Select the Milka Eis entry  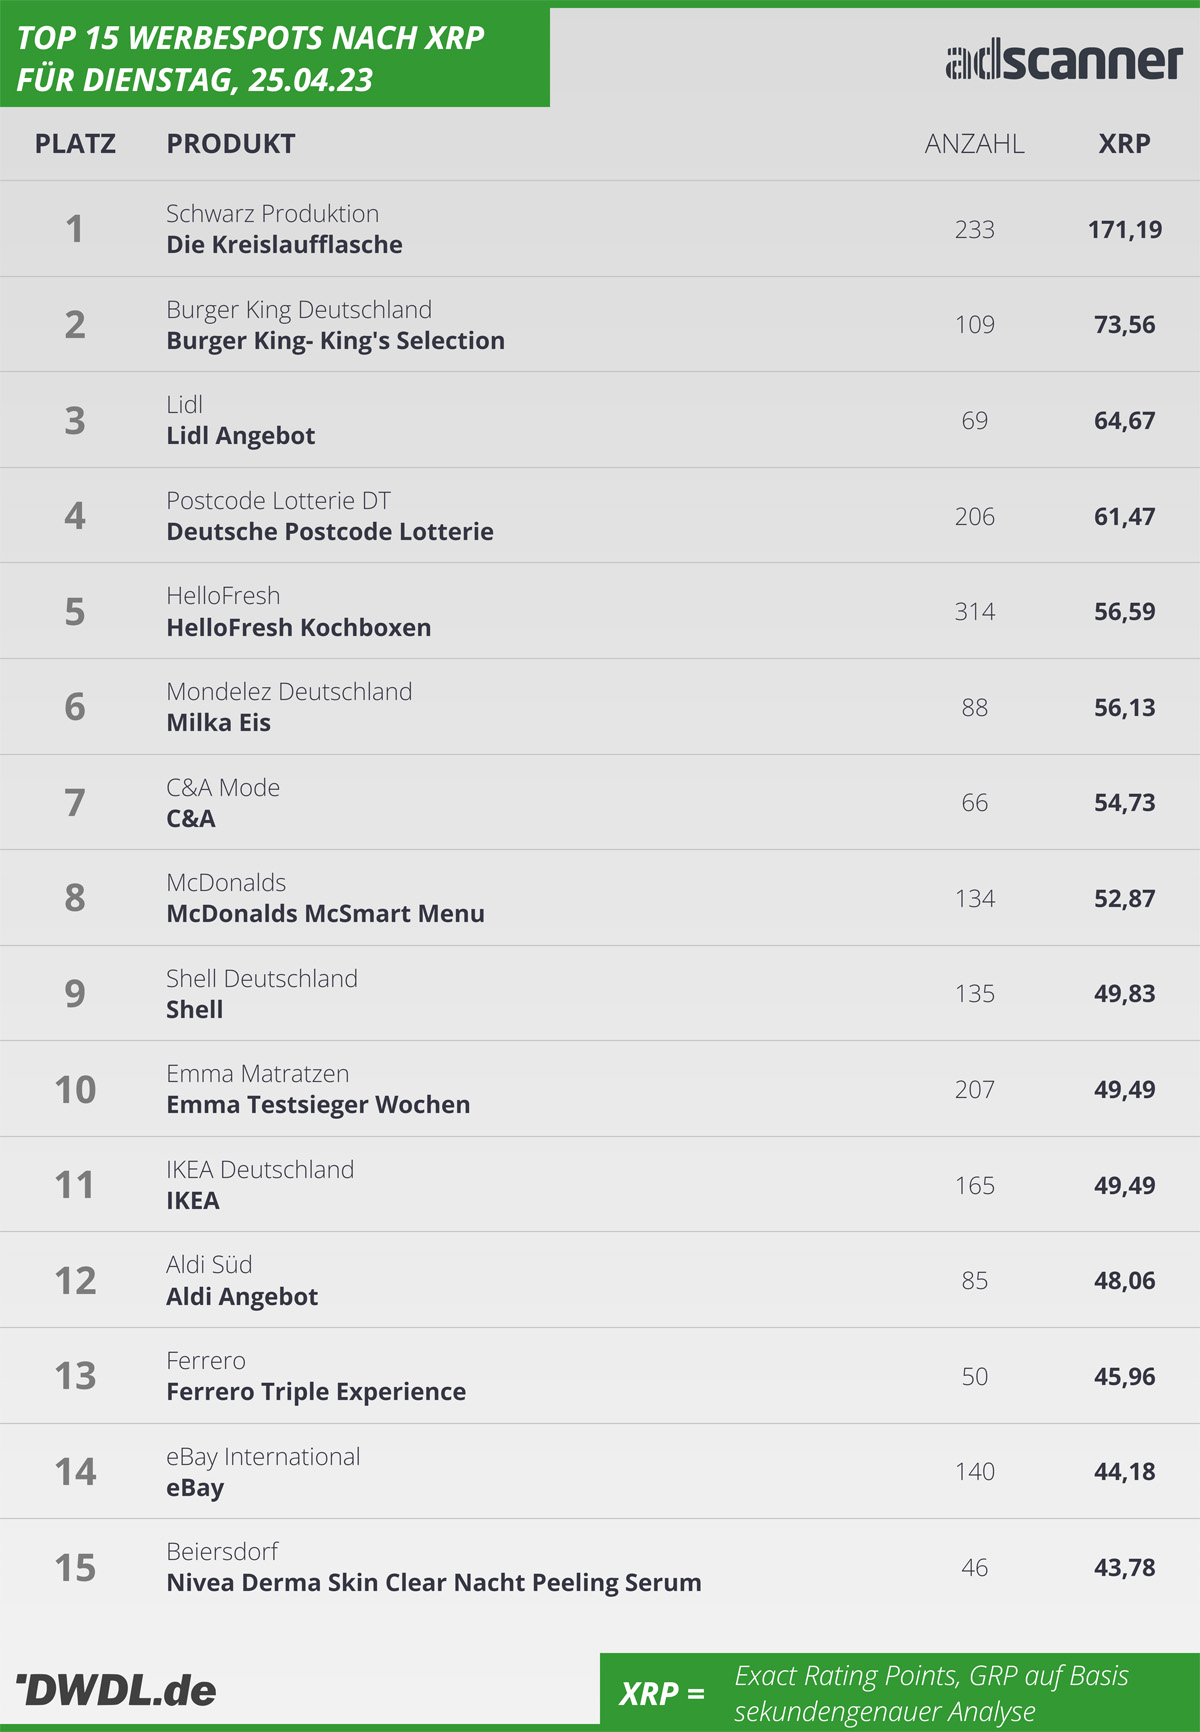click(x=219, y=723)
